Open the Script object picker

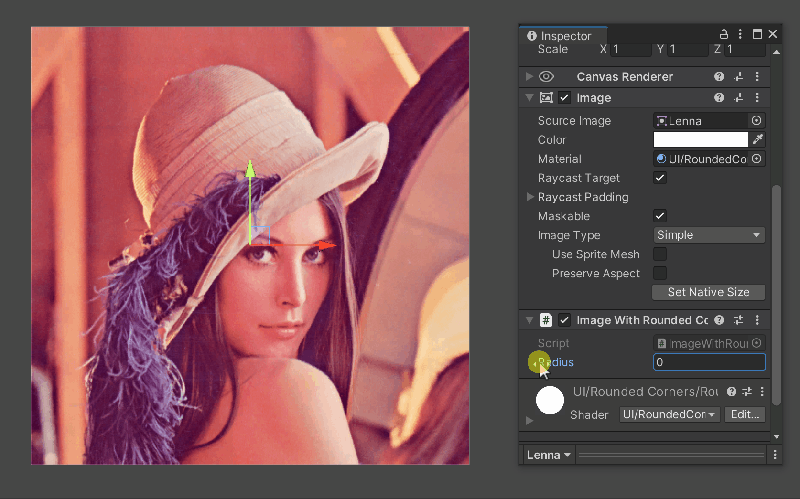pyautogui.click(x=757, y=343)
